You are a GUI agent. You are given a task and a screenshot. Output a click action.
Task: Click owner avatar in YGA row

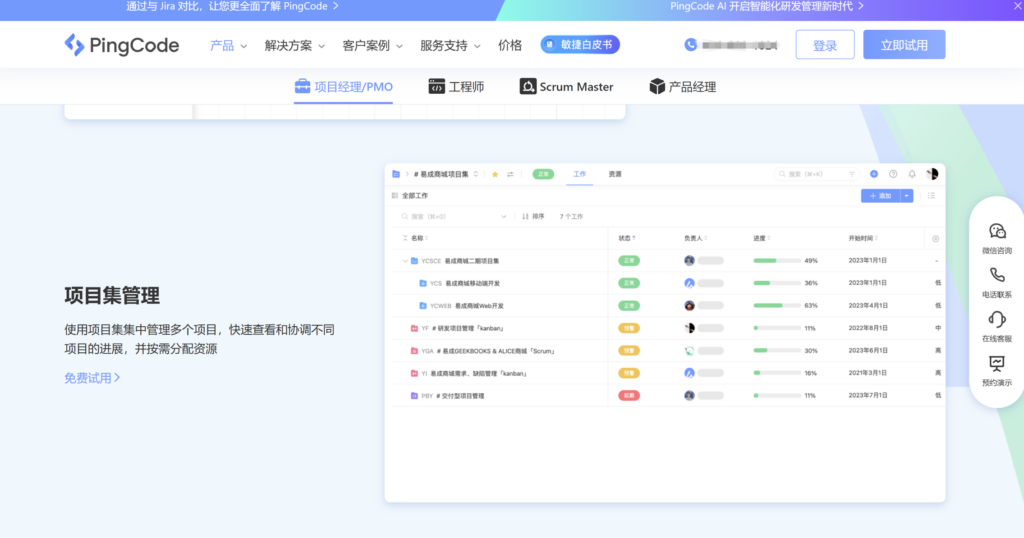pyautogui.click(x=689, y=351)
